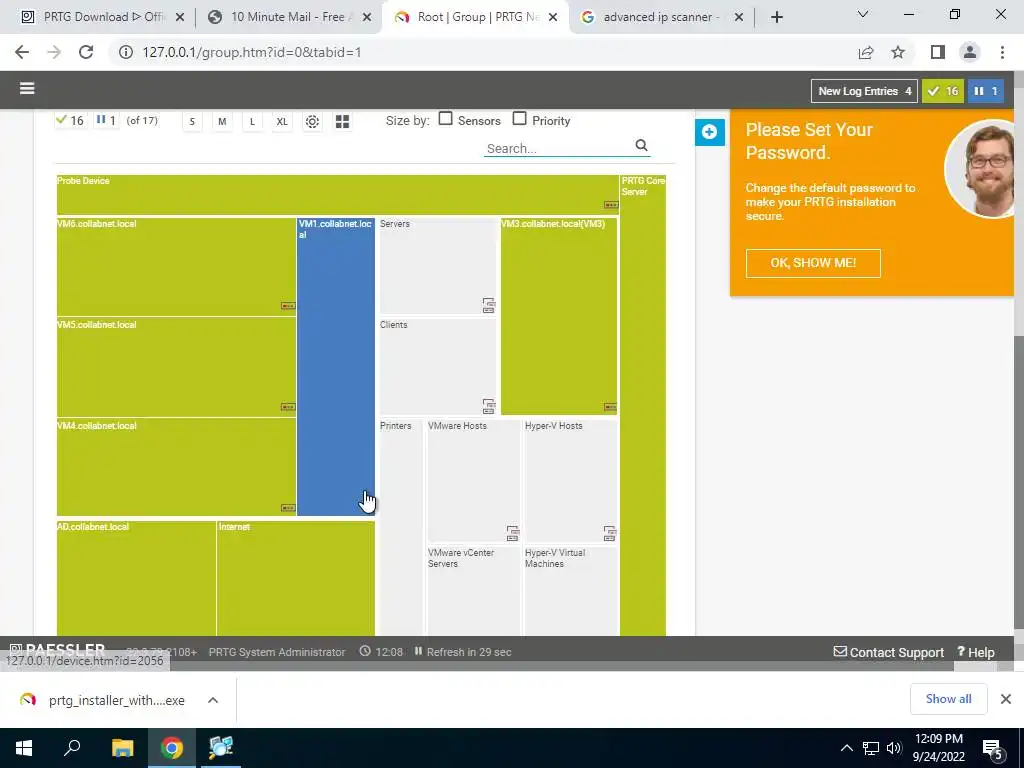
Task: Click Show all downloads button
Action: (948, 699)
